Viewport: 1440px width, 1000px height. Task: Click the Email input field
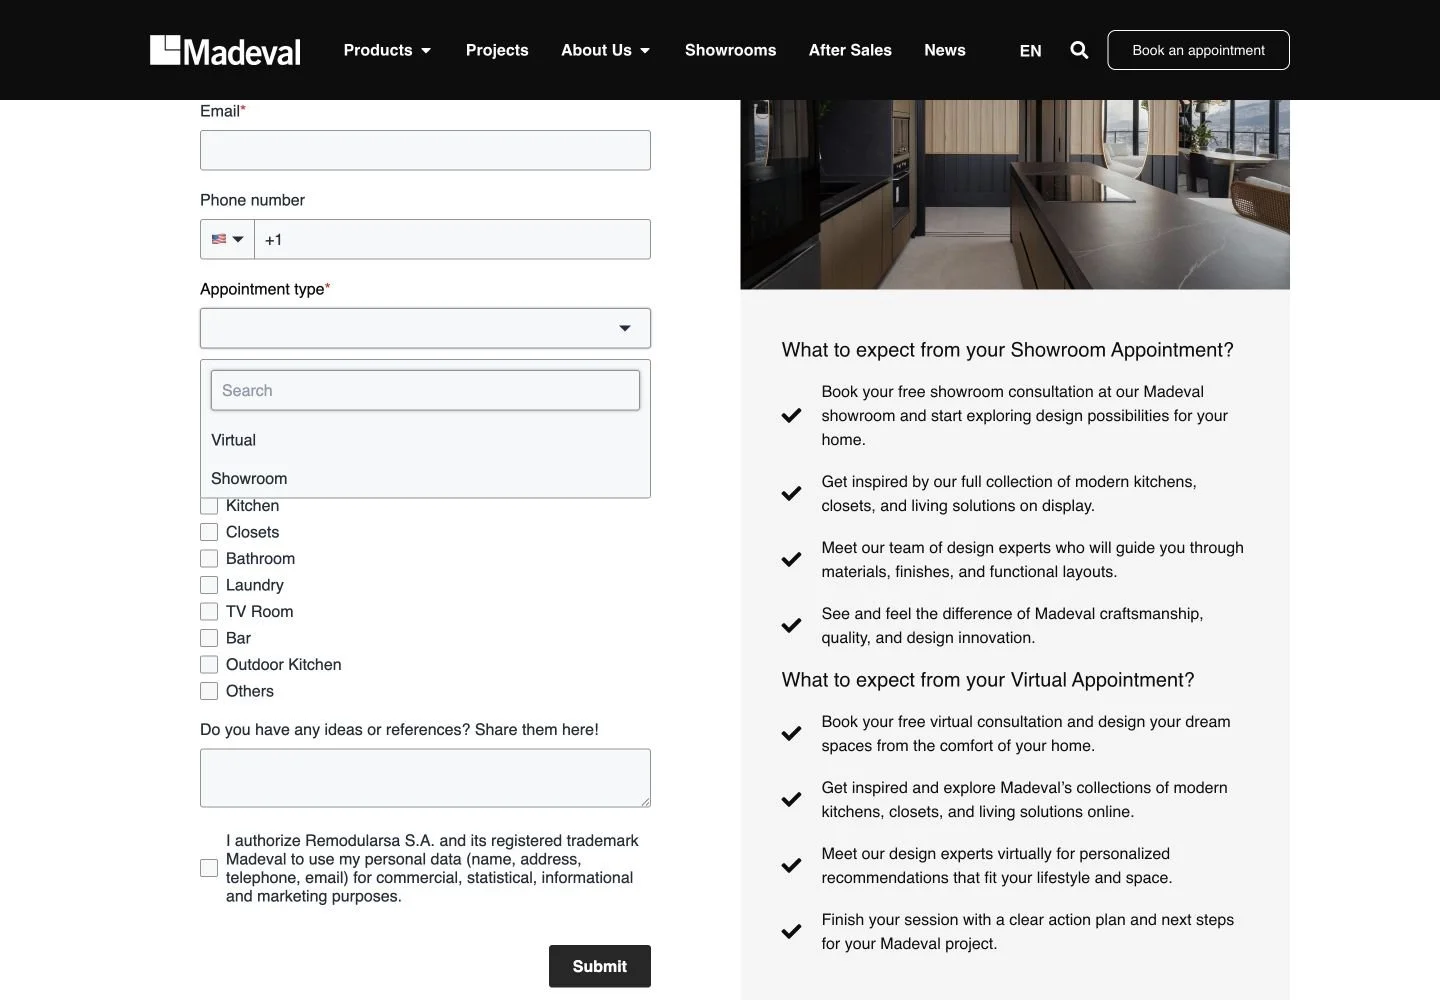(425, 150)
